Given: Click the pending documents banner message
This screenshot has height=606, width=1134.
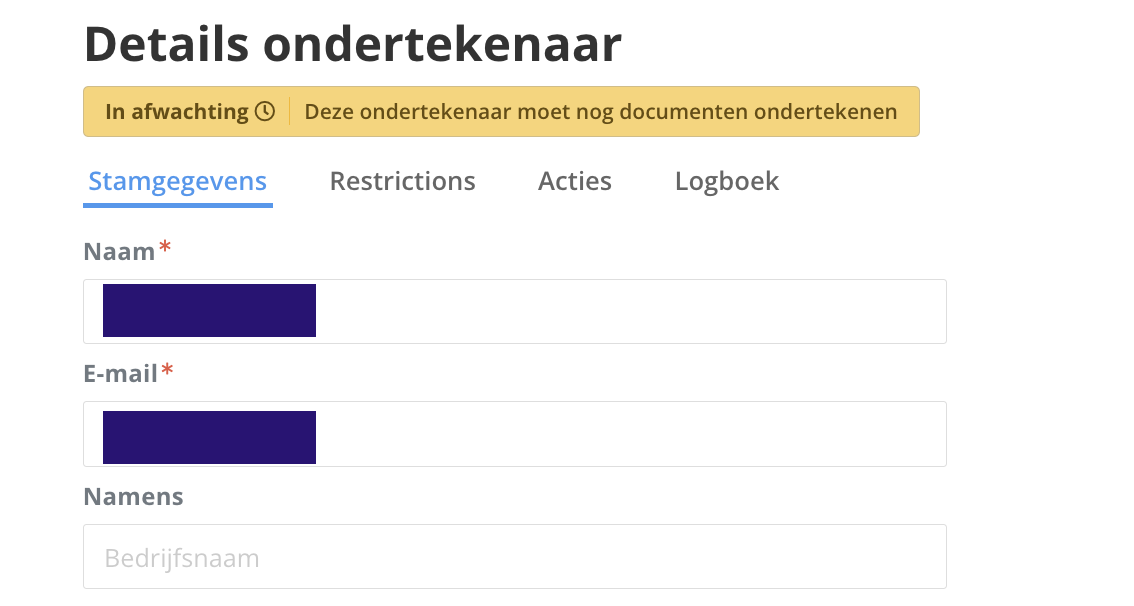Looking at the screenshot, I should coord(600,111).
